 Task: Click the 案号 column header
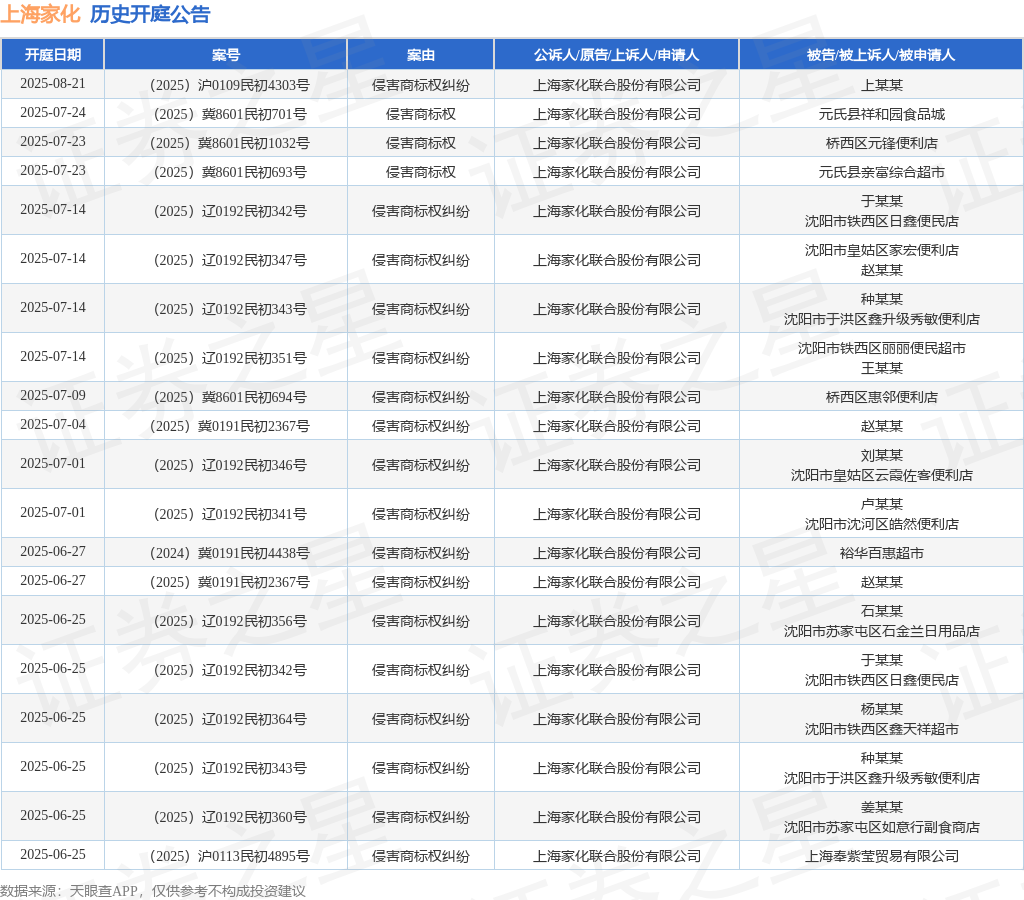pos(225,55)
